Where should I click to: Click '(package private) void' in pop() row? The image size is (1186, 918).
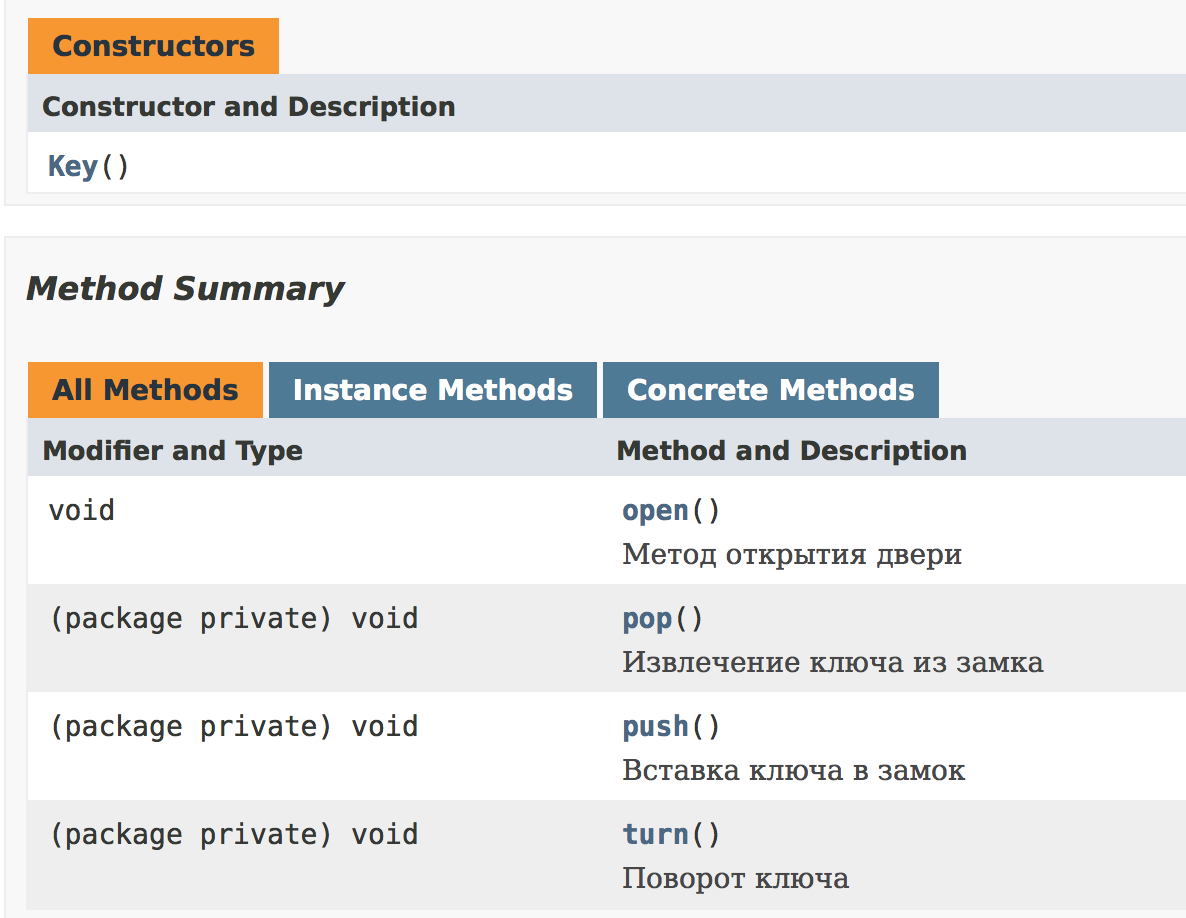coord(234,619)
